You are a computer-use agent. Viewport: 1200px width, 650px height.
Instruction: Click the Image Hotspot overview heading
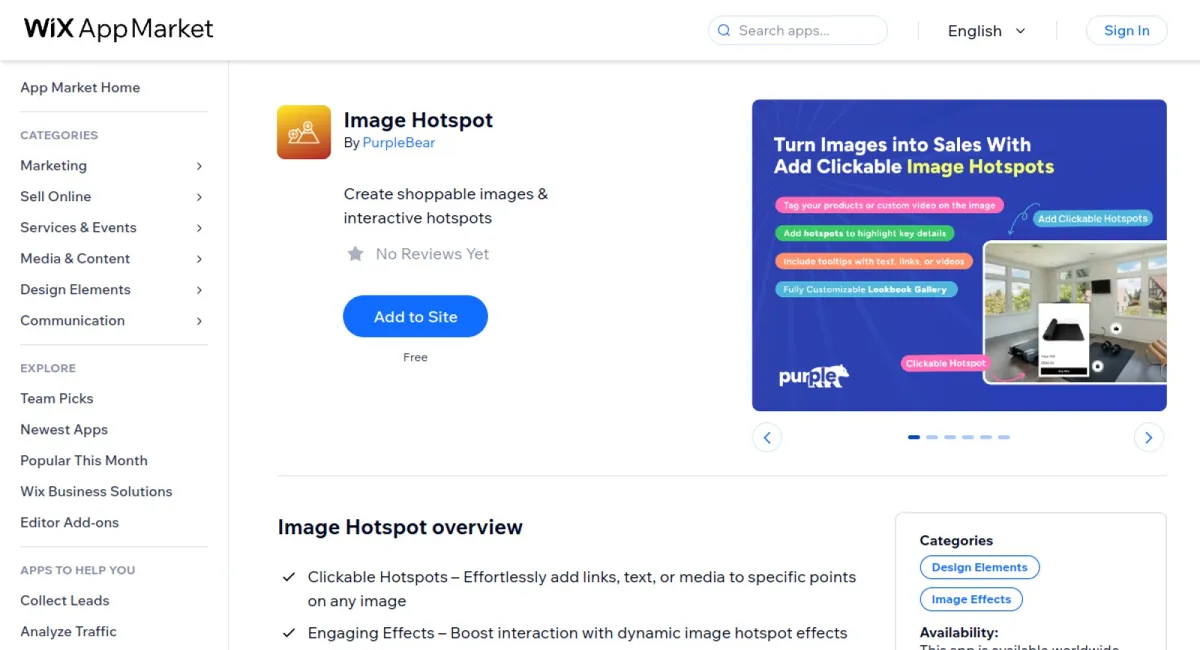coord(400,527)
